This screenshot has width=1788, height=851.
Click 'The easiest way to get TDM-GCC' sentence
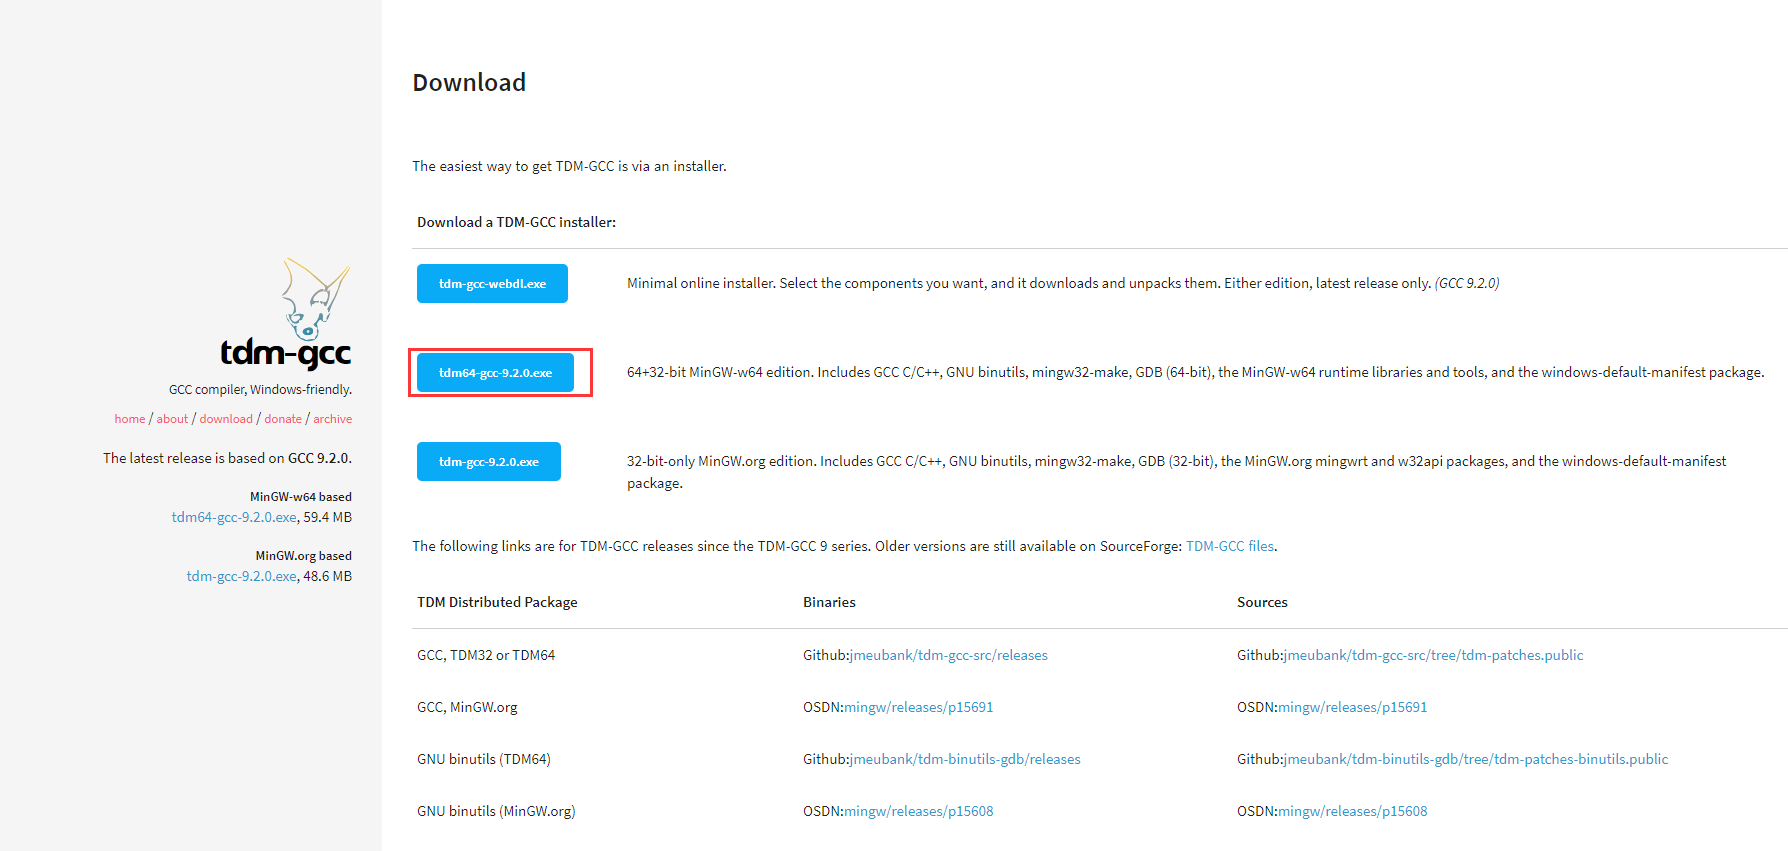[569, 166]
